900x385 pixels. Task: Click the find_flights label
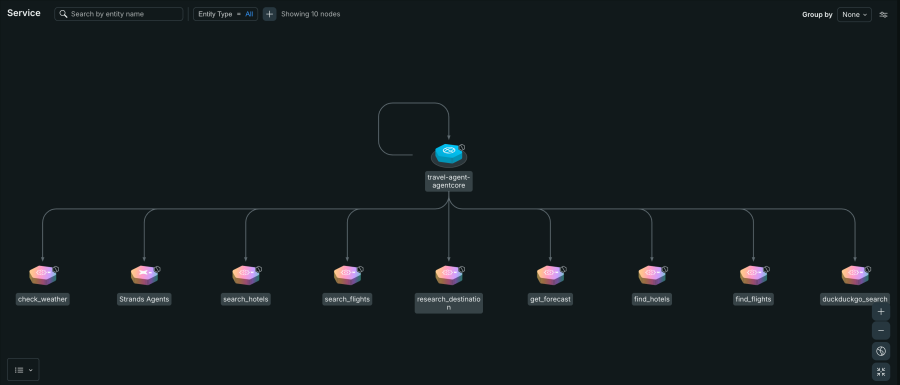754,299
